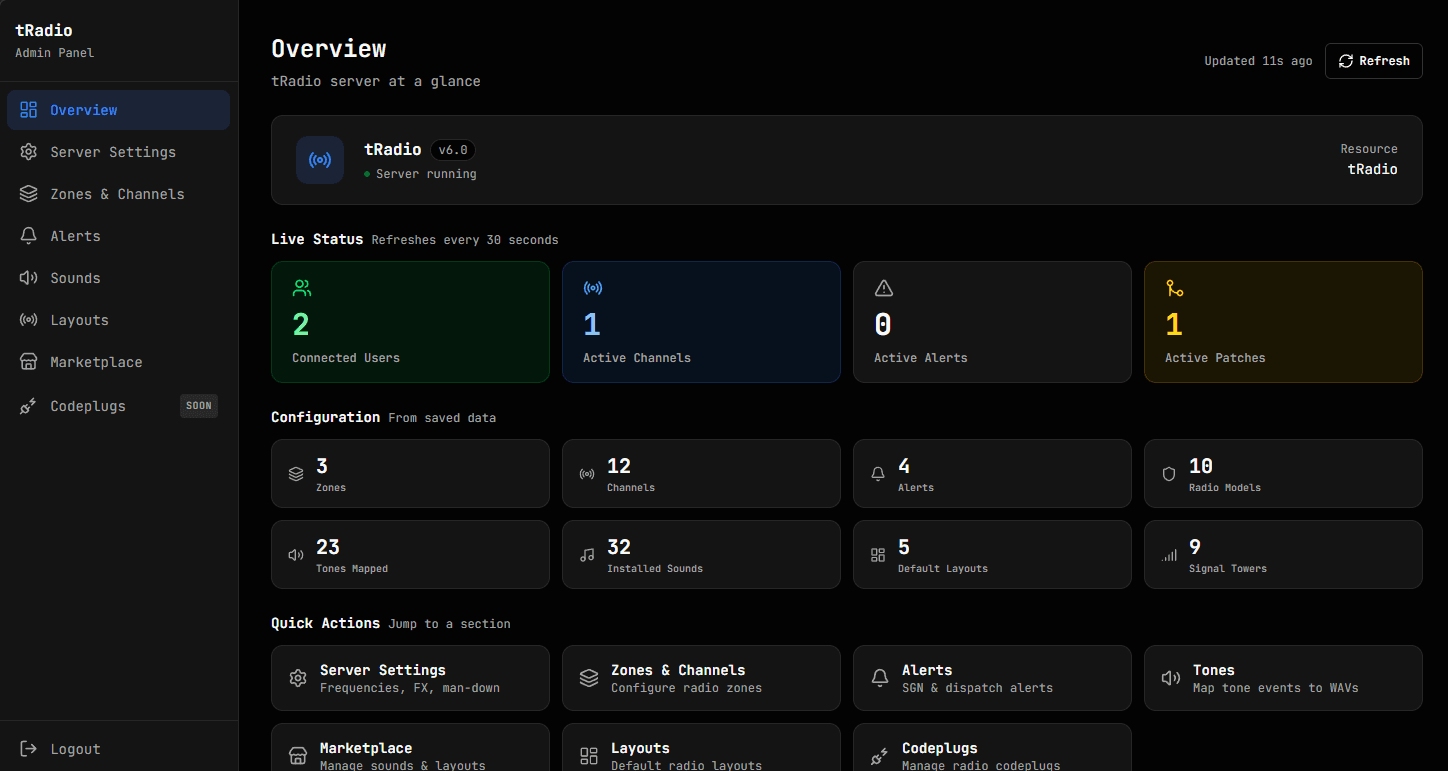Click the Zones layers icon in Configuration
Viewport: 1448px width, 771px height.
pos(296,474)
